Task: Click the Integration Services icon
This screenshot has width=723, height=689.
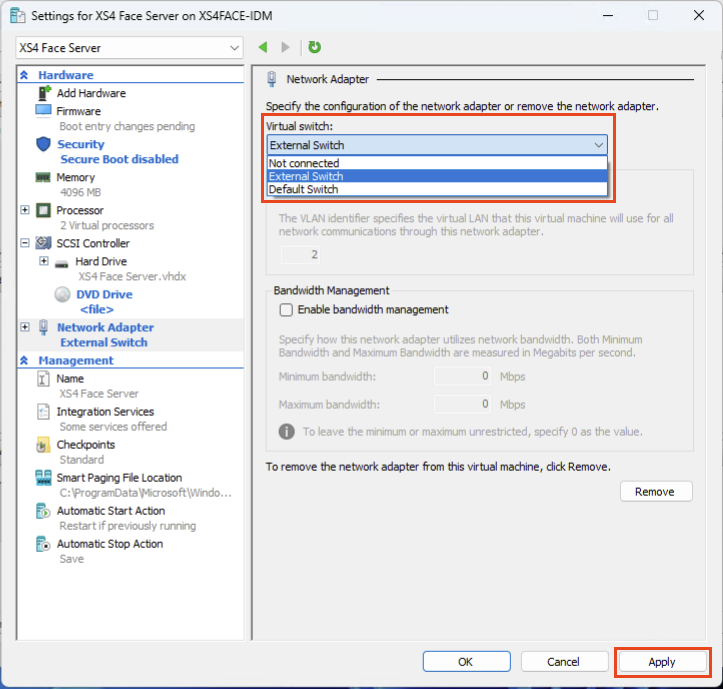Action: (x=43, y=411)
